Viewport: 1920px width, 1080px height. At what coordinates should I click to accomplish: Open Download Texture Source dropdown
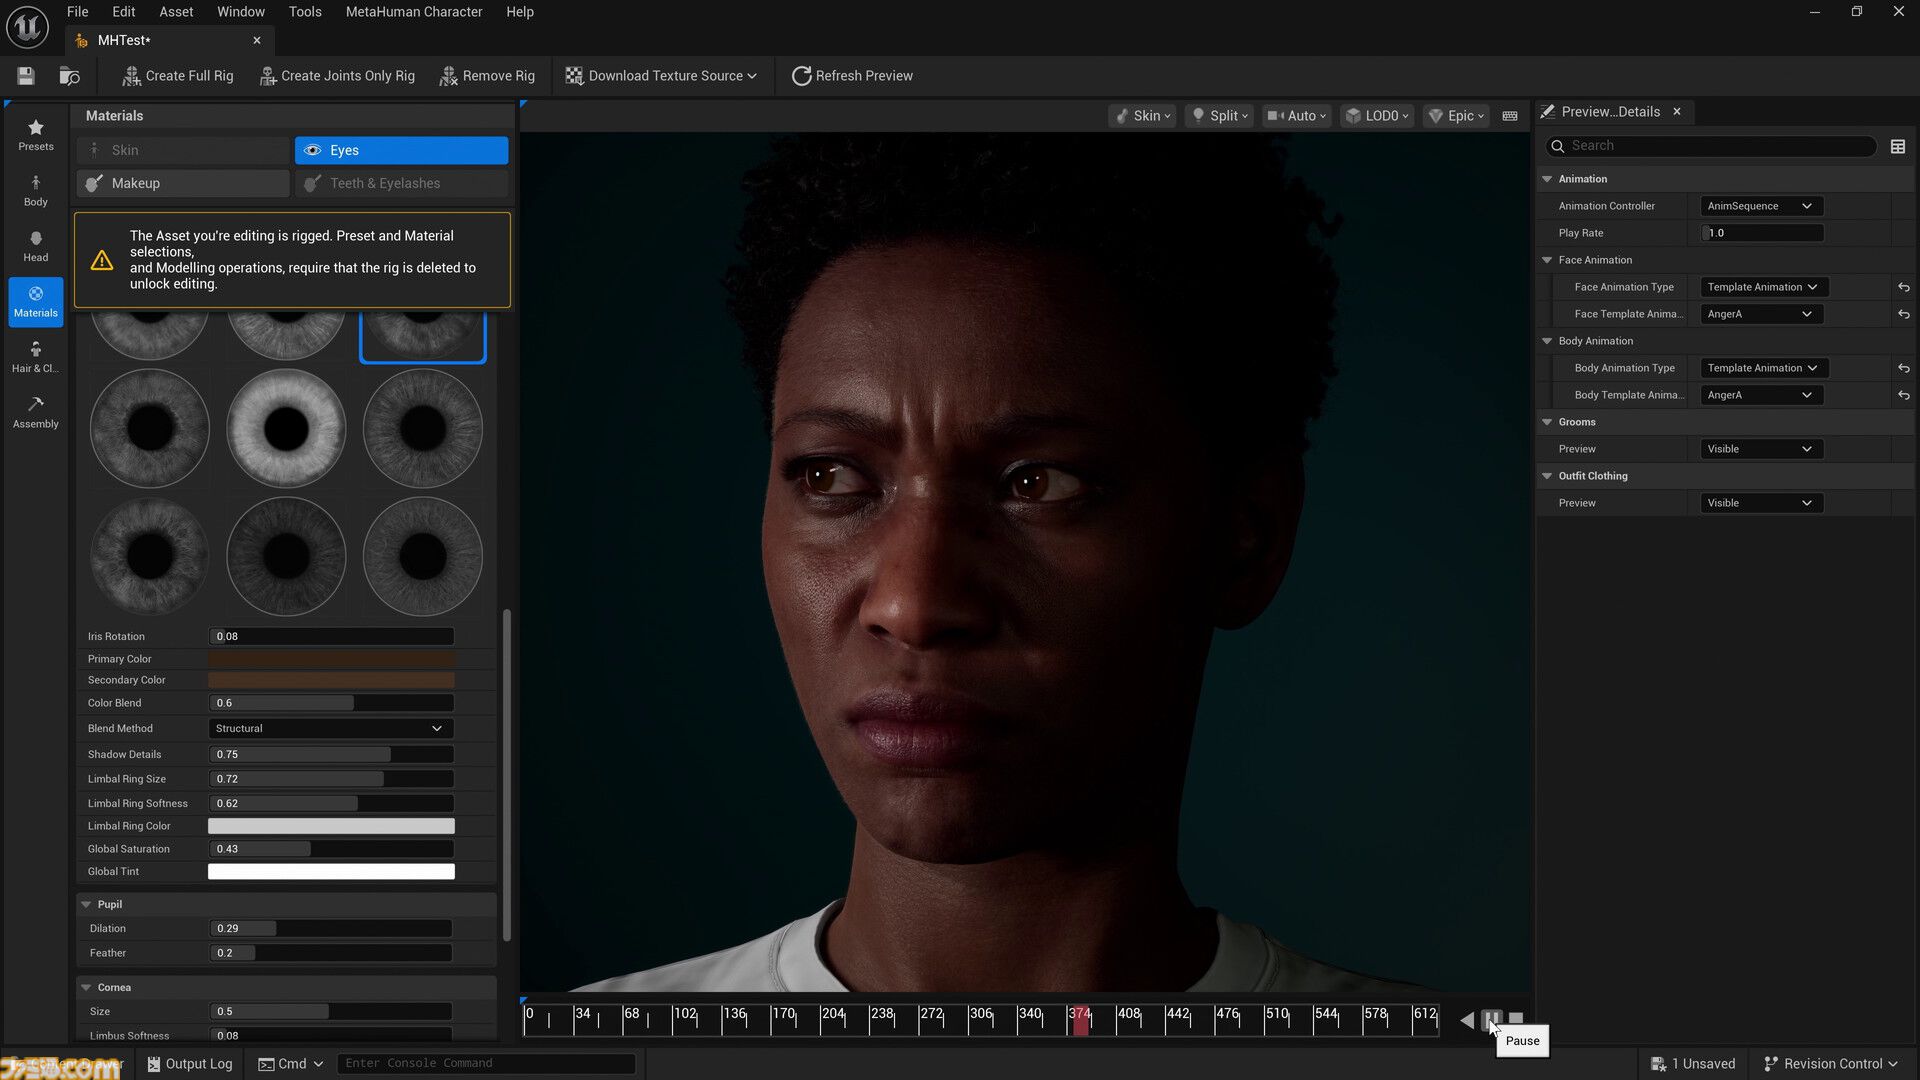tap(661, 76)
